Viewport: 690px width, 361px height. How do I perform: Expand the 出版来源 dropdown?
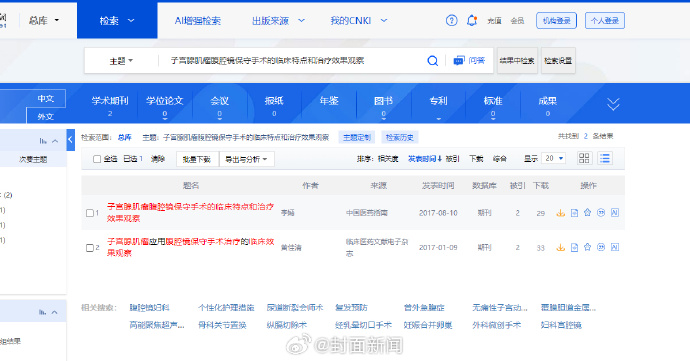pos(301,21)
